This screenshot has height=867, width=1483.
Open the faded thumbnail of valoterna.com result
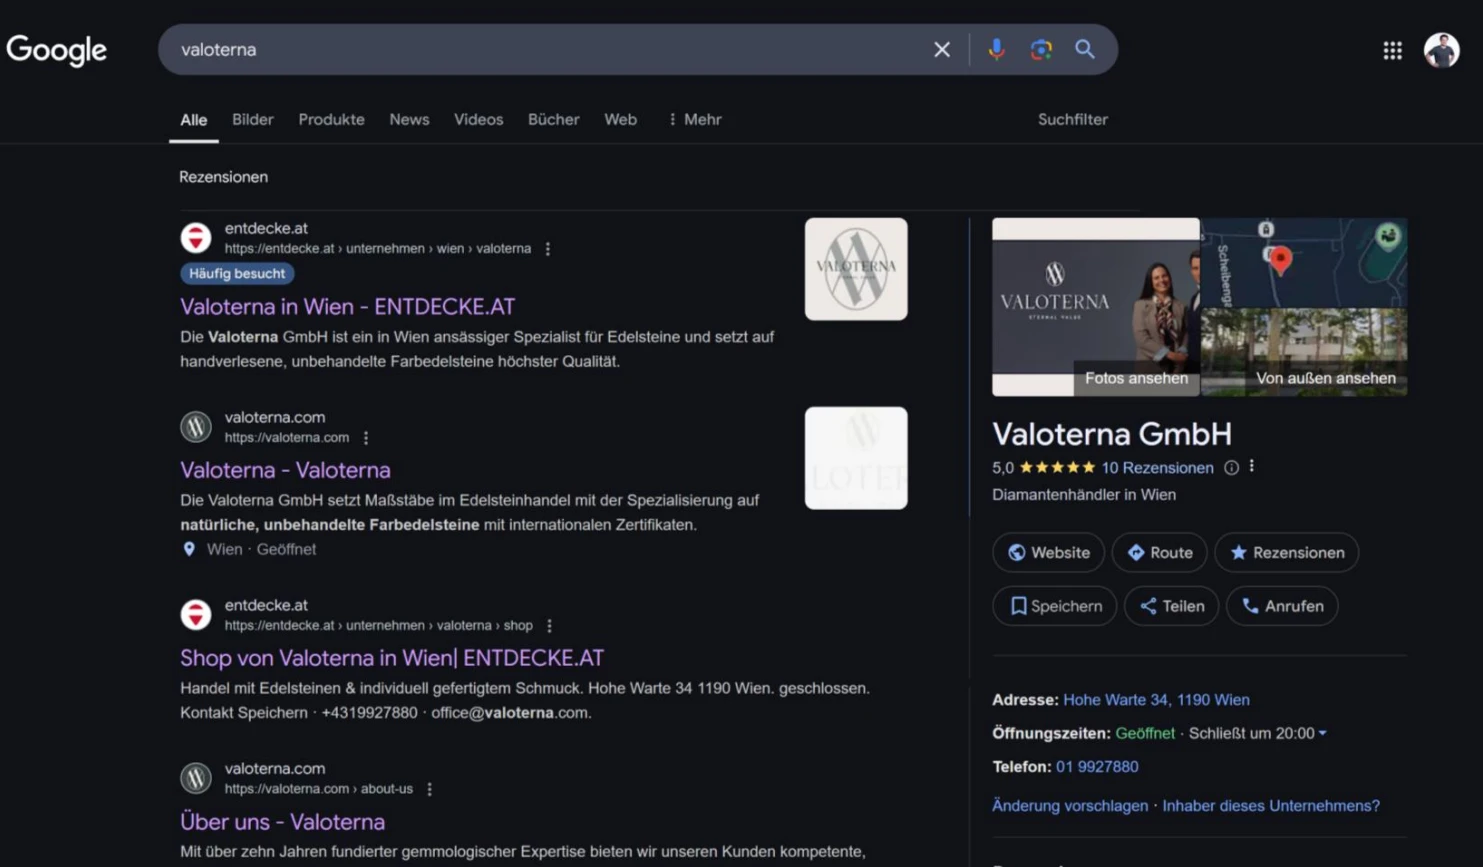point(856,458)
